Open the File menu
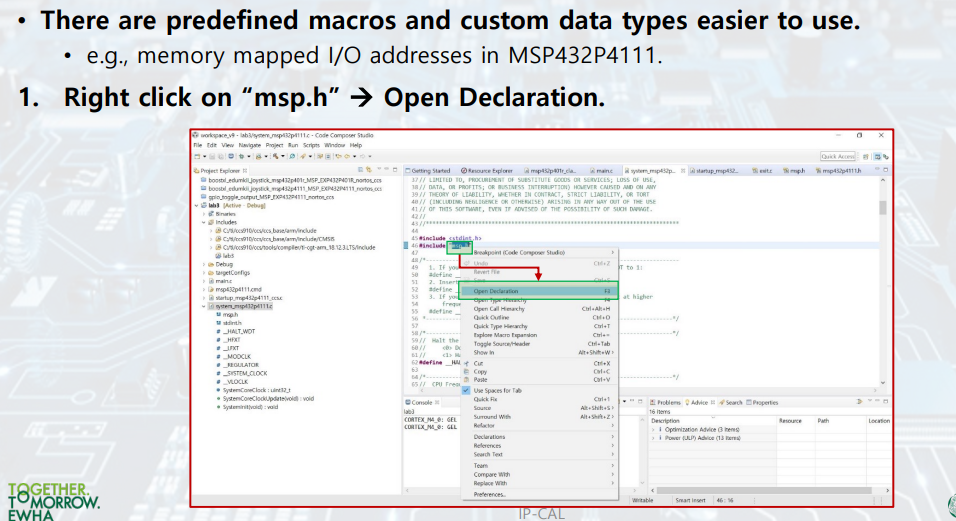 click(x=198, y=146)
